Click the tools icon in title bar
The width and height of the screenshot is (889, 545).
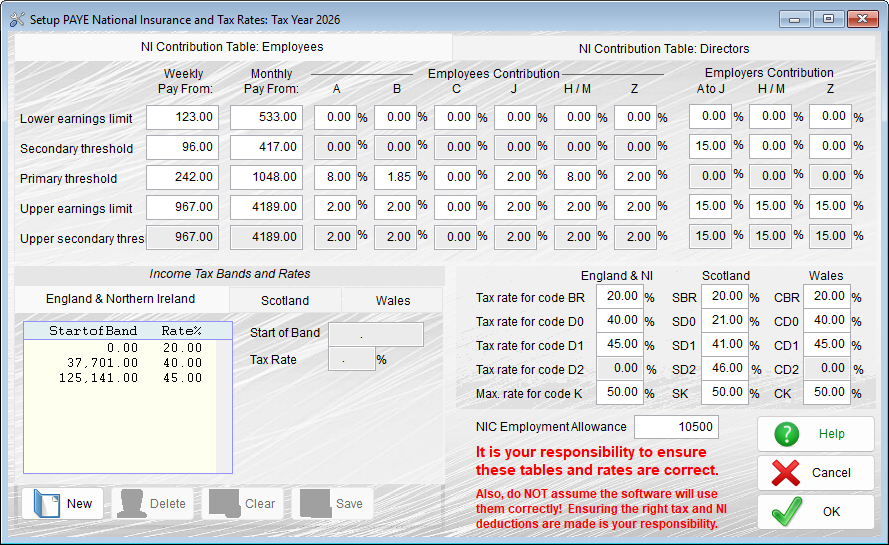click(17, 19)
